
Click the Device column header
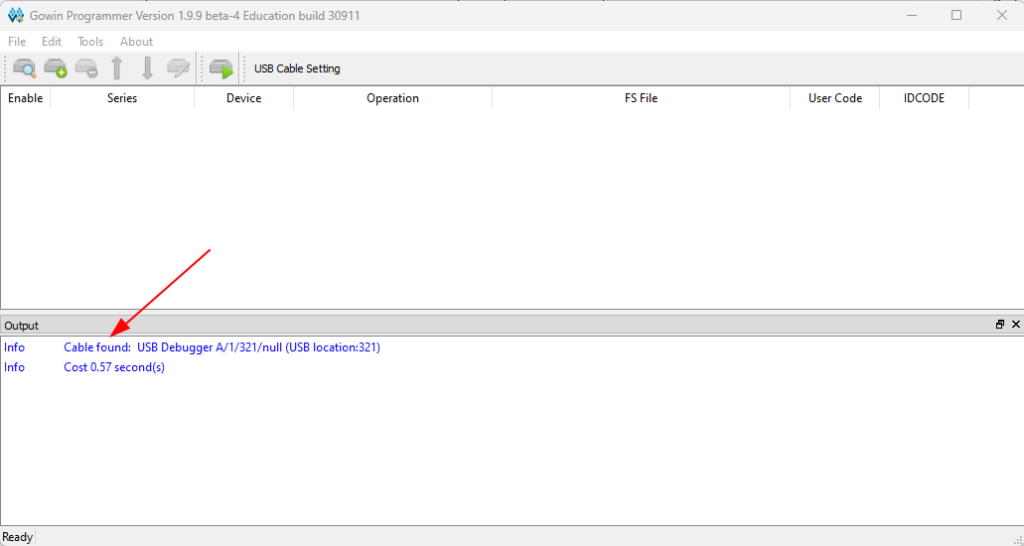tap(244, 98)
